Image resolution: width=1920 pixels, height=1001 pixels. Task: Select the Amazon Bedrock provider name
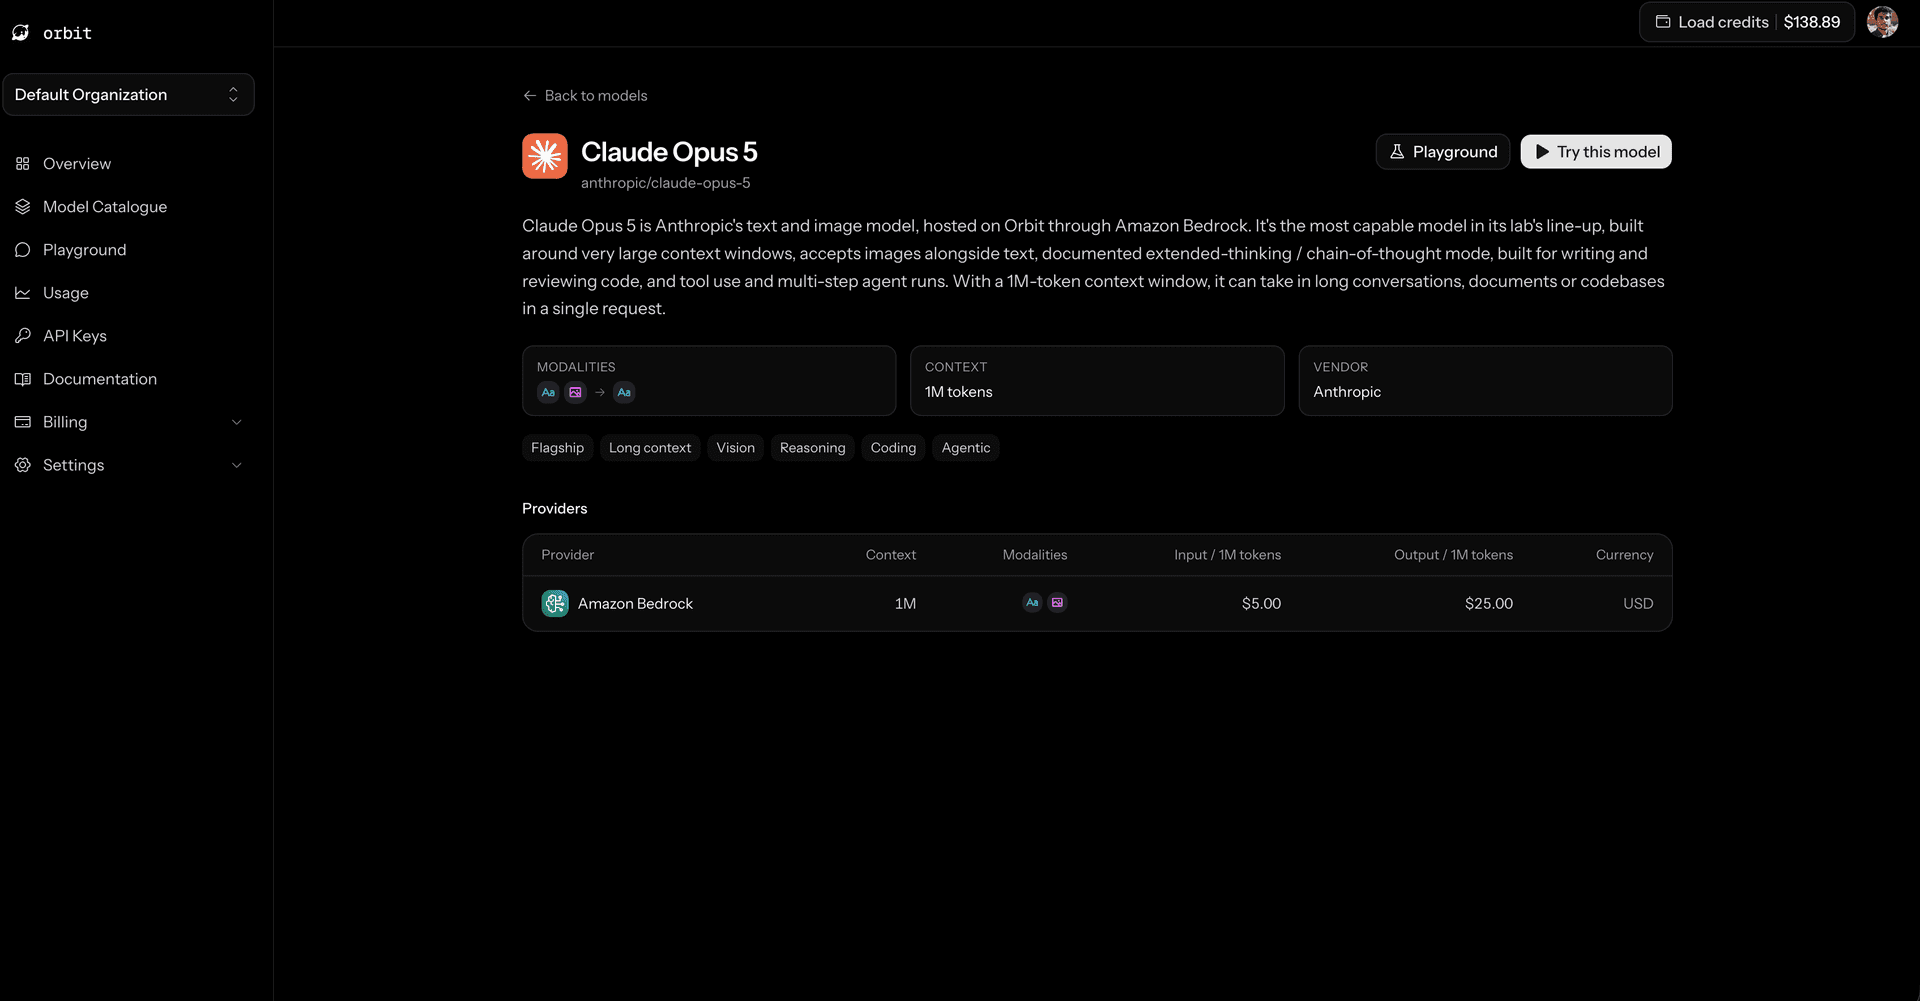(636, 604)
